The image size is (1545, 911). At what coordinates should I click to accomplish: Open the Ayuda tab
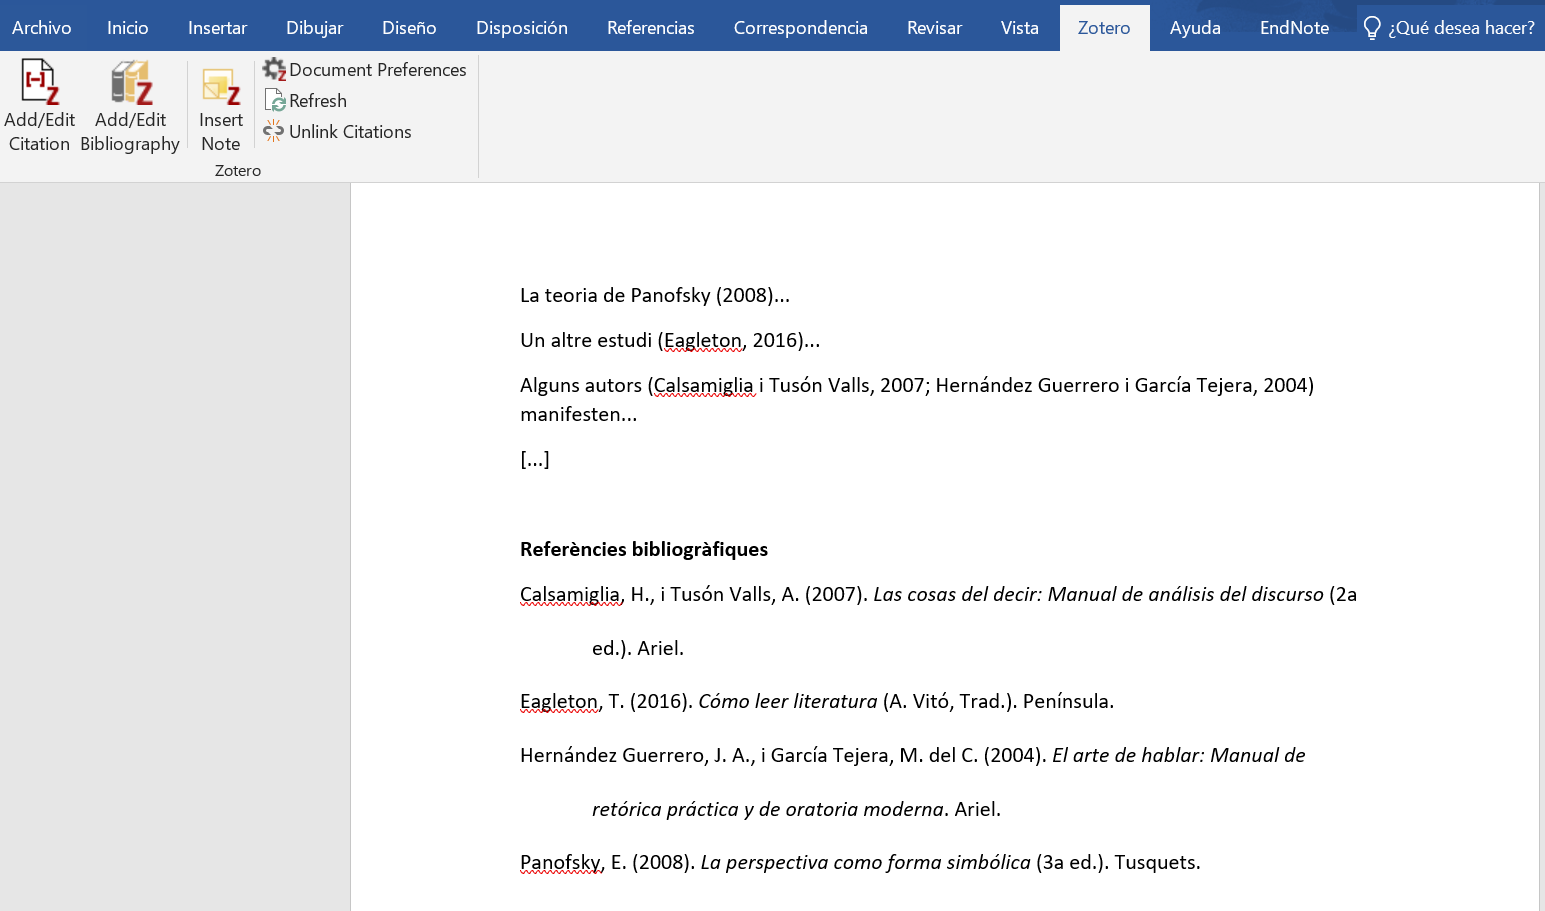pos(1195,28)
